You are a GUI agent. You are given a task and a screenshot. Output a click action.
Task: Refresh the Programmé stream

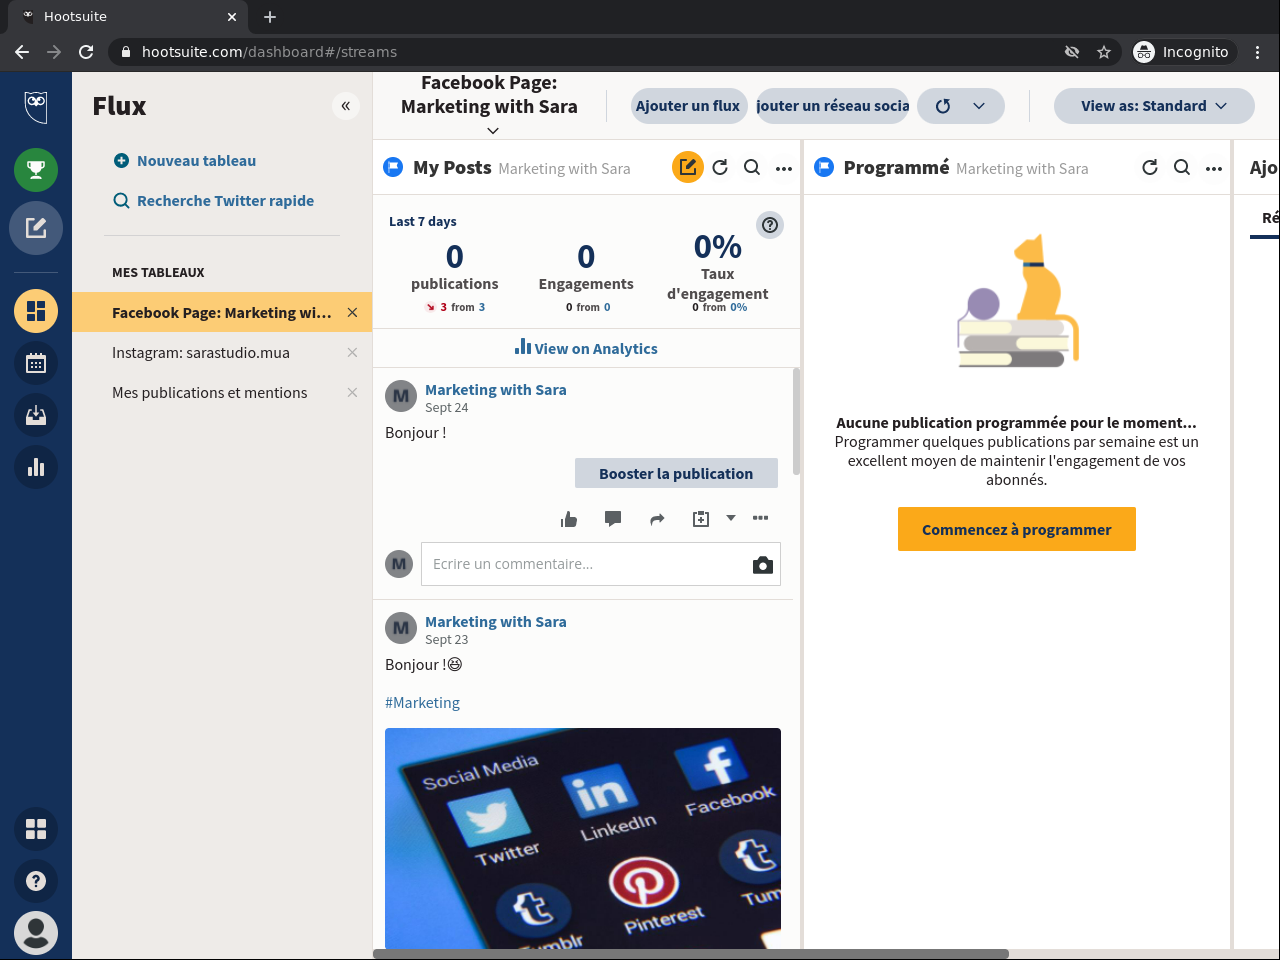click(1150, 168)
